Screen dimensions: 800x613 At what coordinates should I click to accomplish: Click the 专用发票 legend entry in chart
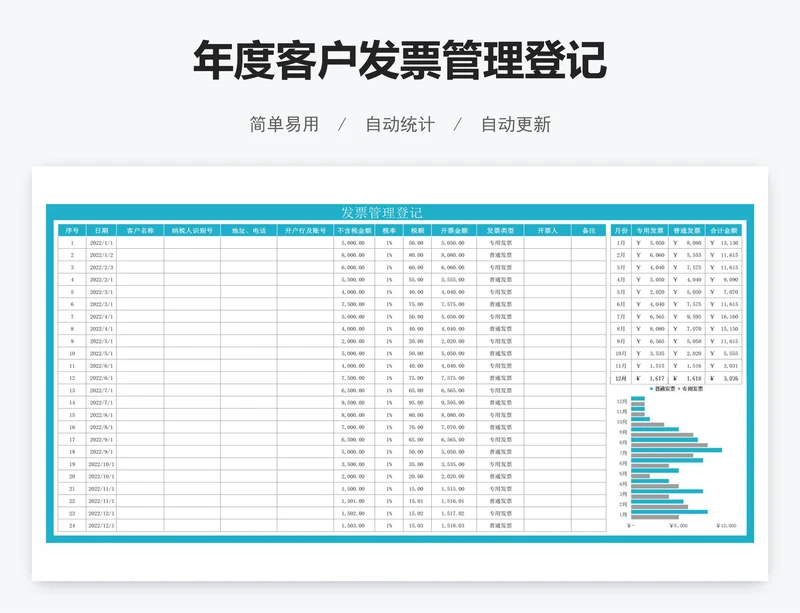coord(691,388)
